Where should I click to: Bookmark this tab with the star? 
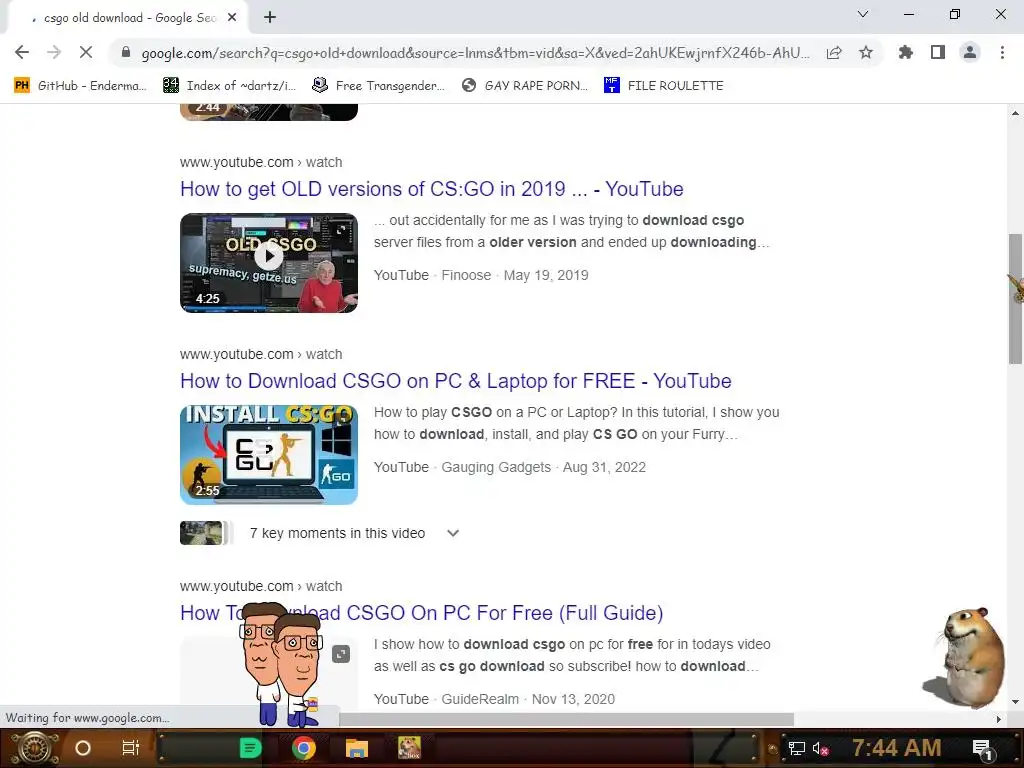[x=866, y=52]
